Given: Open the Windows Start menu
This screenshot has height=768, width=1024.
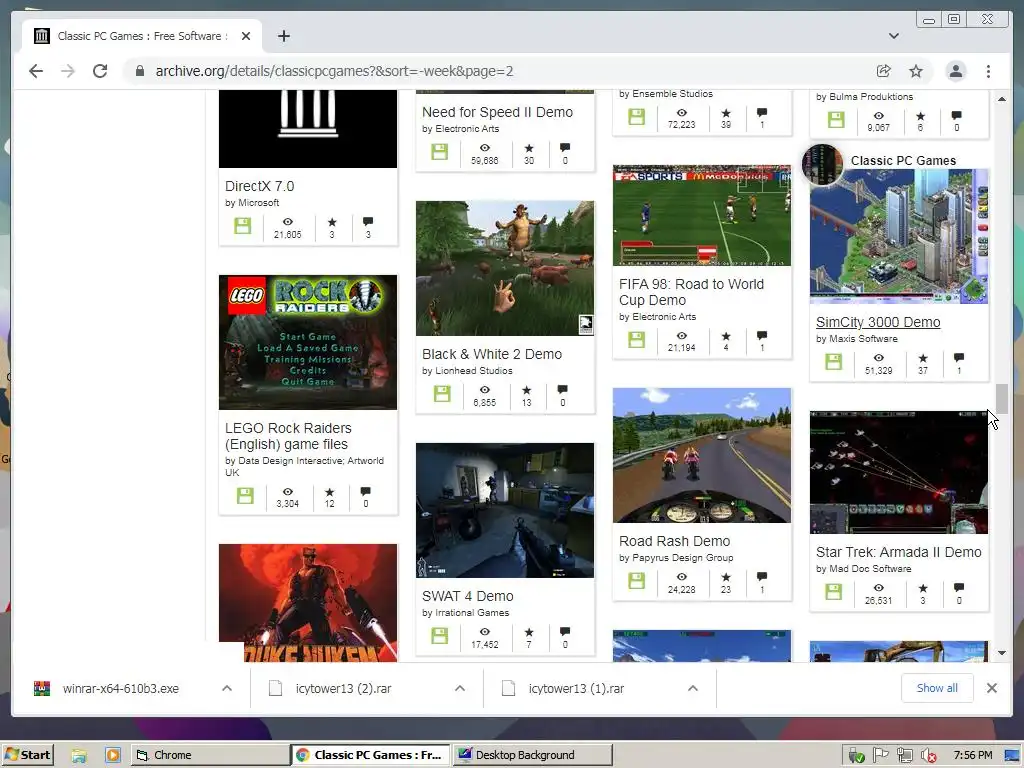Looking at the screenshot, I should [27, 755].
